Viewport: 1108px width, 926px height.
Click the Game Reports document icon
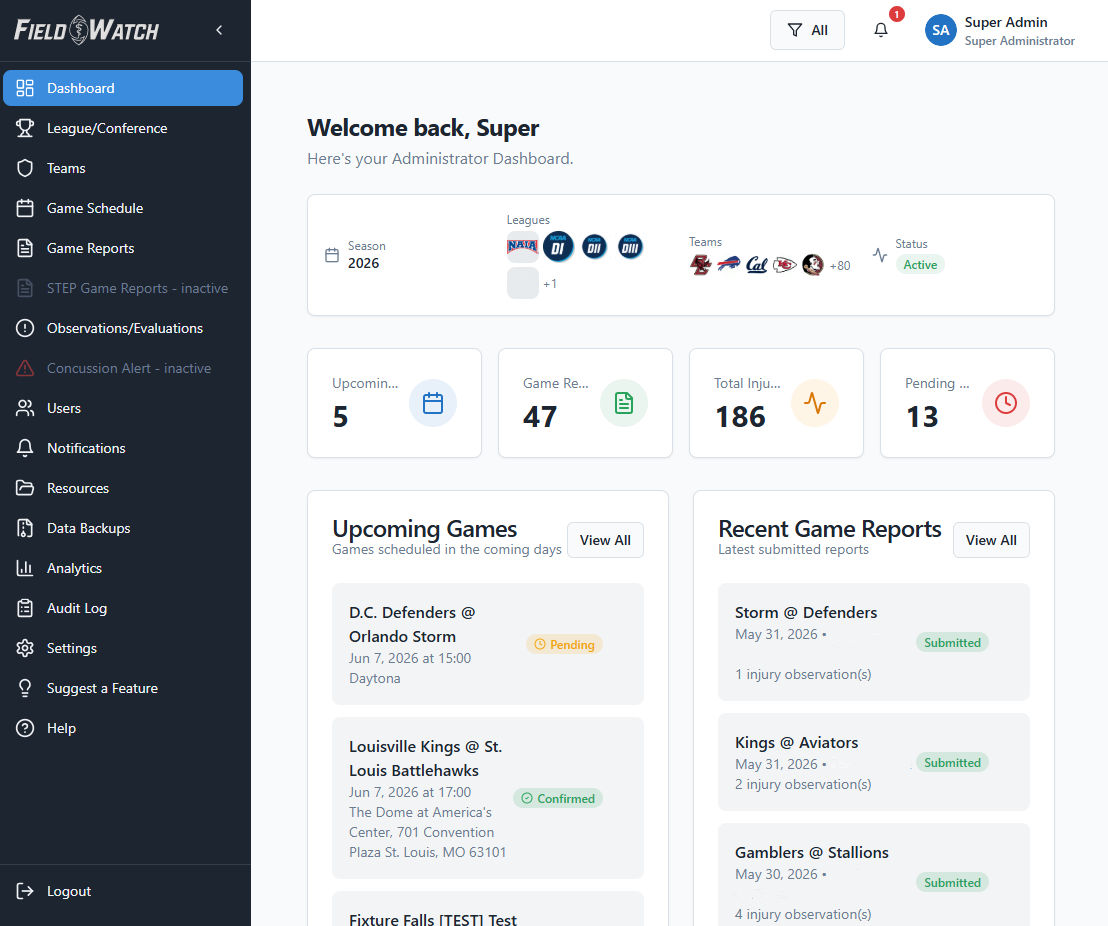point(25,248)
